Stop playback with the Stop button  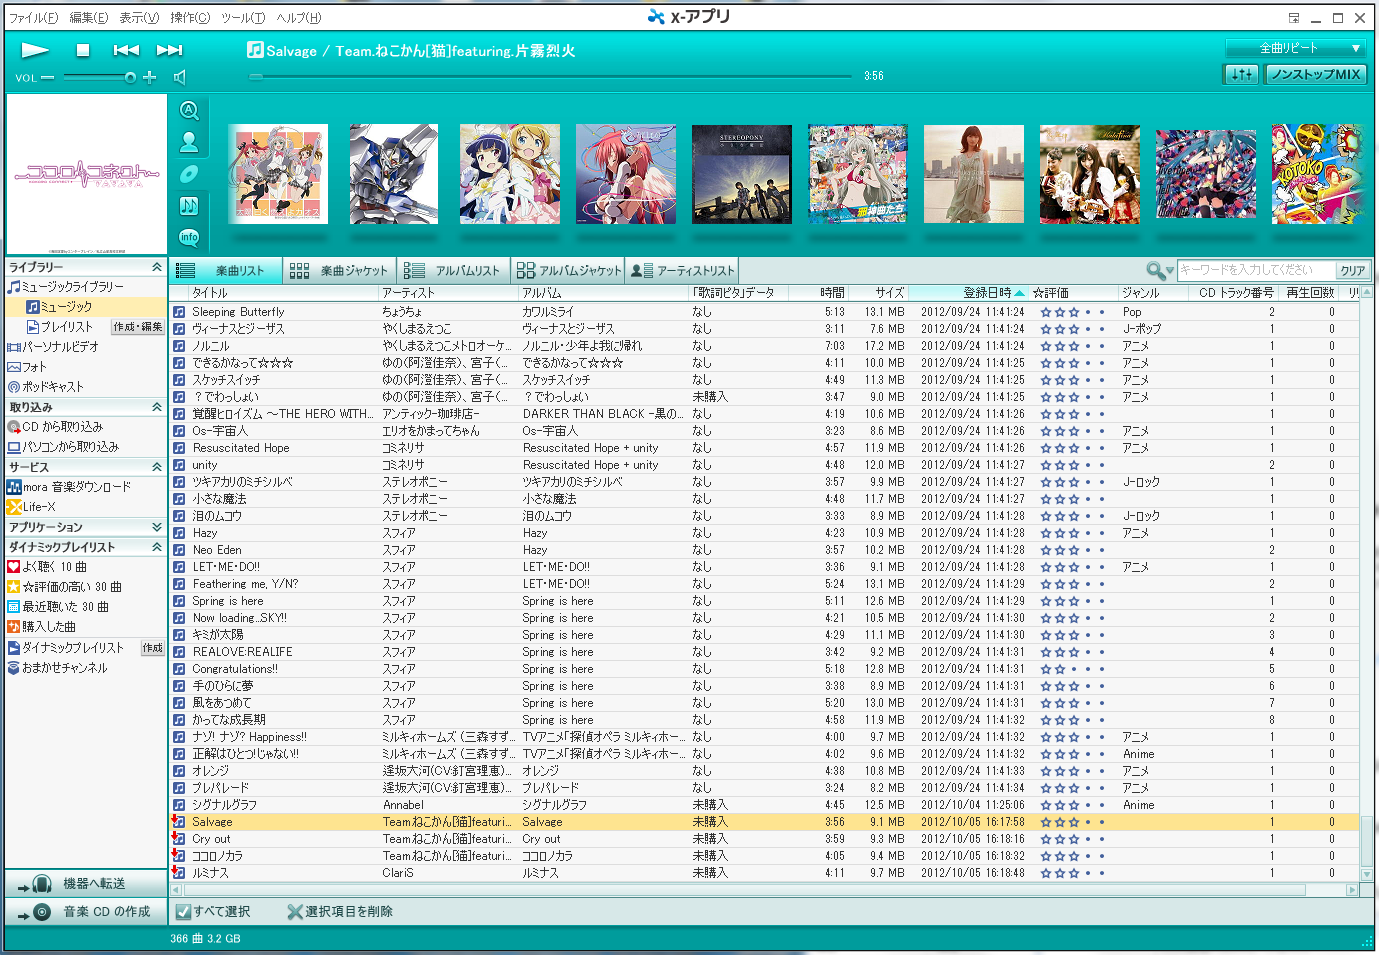tap(83, 50)
